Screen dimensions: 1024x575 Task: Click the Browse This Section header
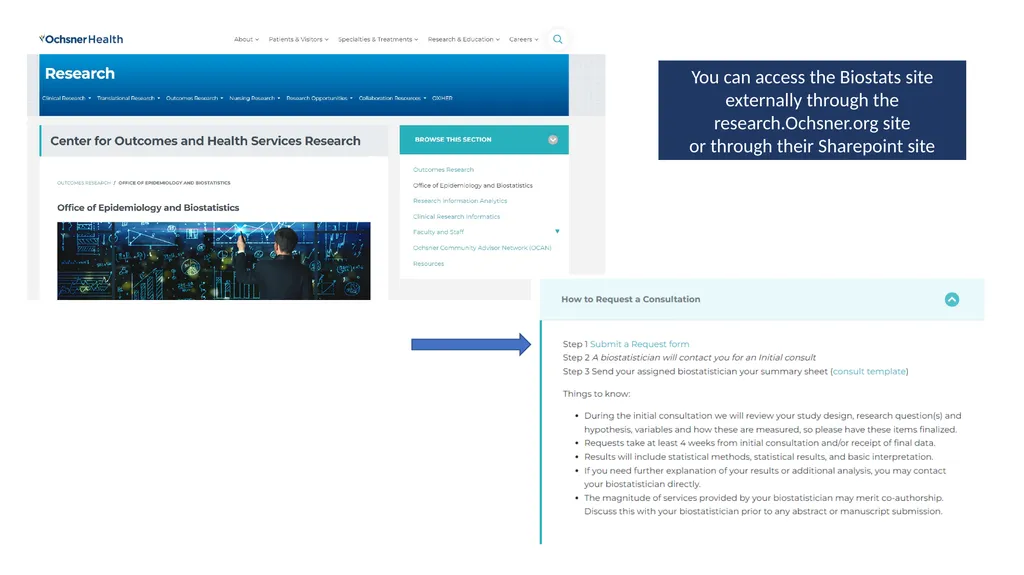484,140
